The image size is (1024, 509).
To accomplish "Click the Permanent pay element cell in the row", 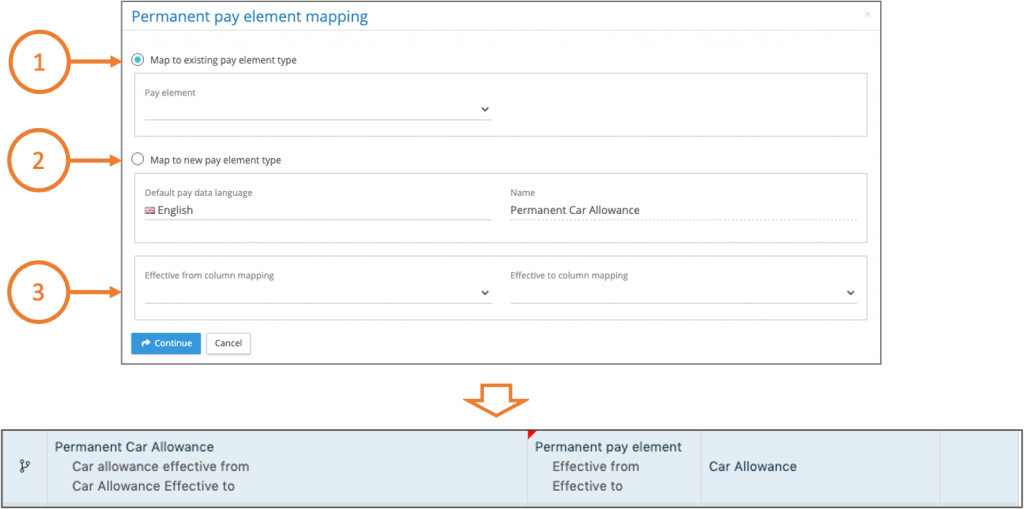I will click(608, 447).
